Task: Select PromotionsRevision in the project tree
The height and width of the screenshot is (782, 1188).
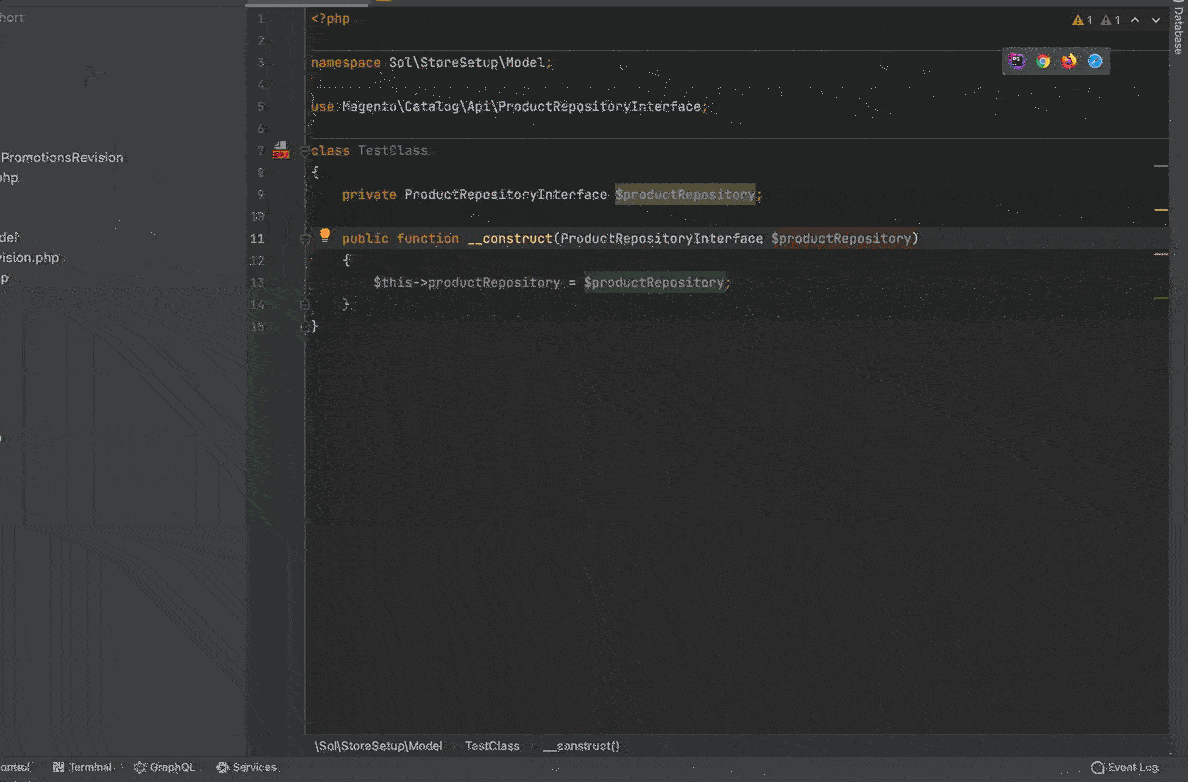Action: (62, 157)
